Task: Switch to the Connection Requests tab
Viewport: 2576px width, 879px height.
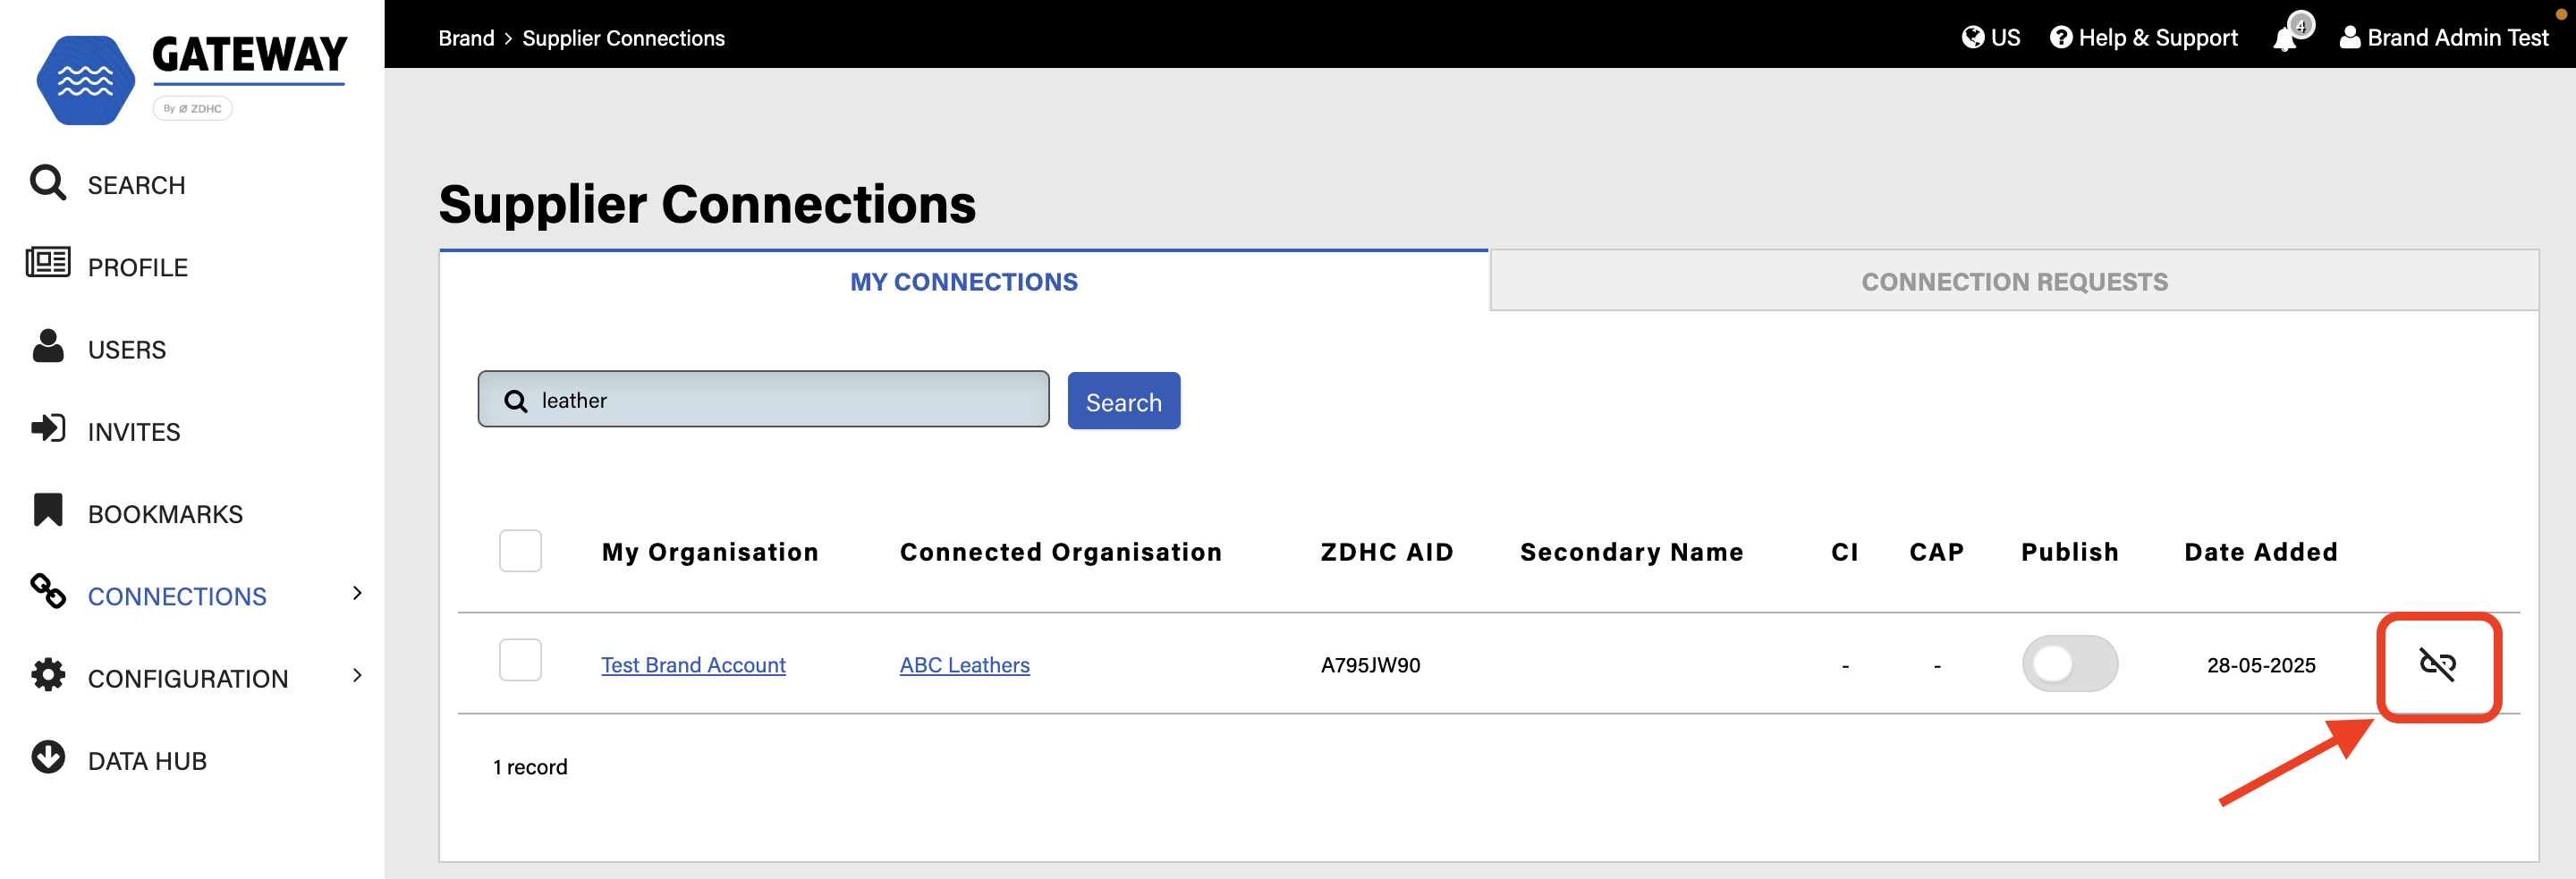Action: tap(2014, 281)
